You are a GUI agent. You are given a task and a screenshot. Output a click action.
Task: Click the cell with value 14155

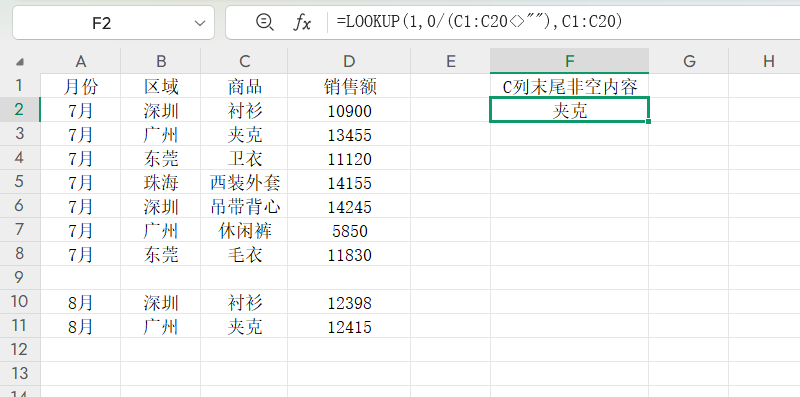(x=349, y=182)
